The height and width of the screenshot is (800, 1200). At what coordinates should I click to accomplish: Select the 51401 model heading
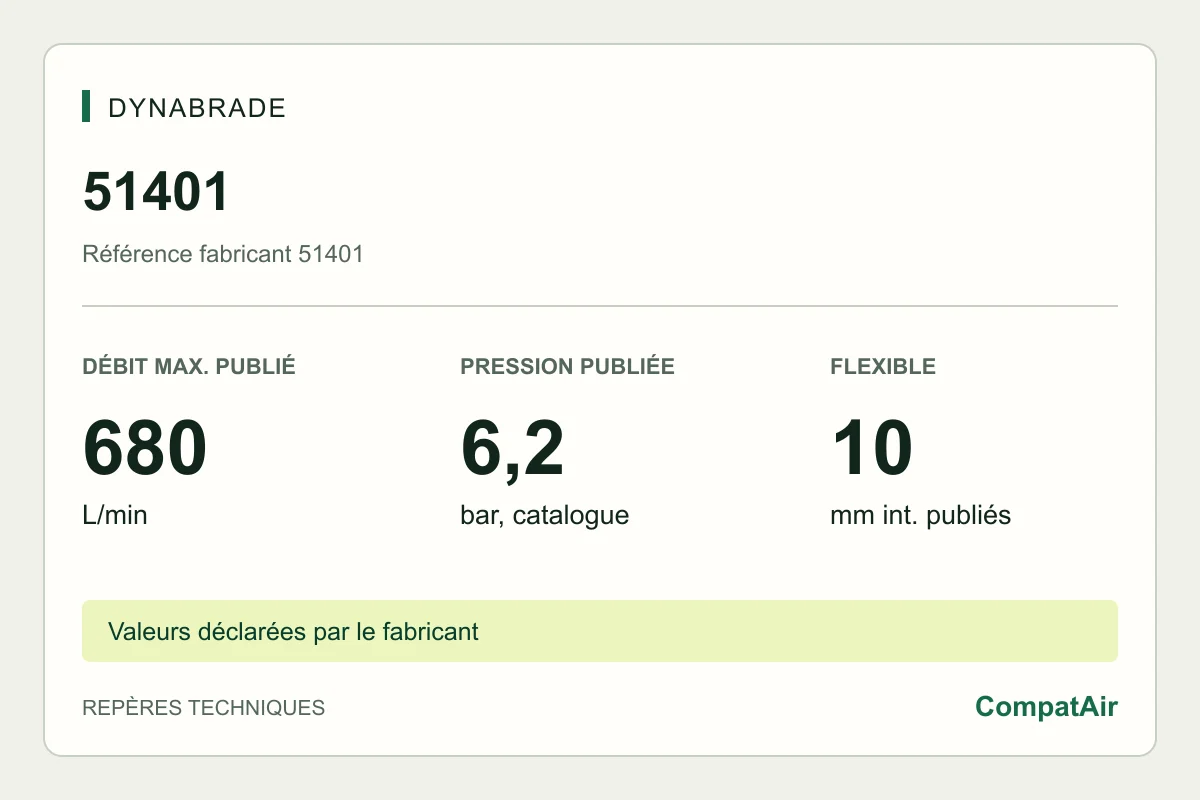156,192
